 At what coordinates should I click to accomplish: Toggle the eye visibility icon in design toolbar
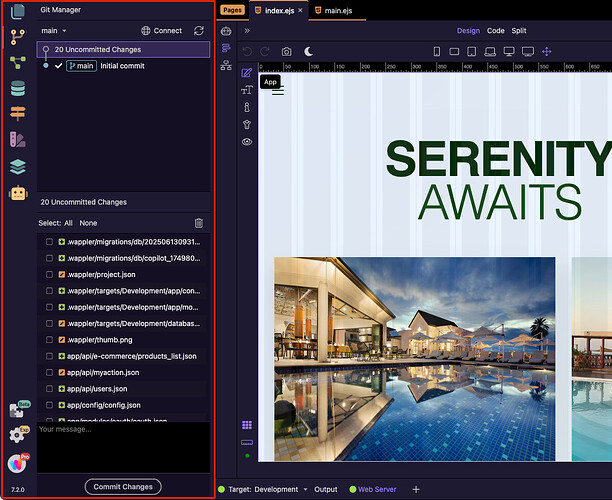[x=247, y=142]
